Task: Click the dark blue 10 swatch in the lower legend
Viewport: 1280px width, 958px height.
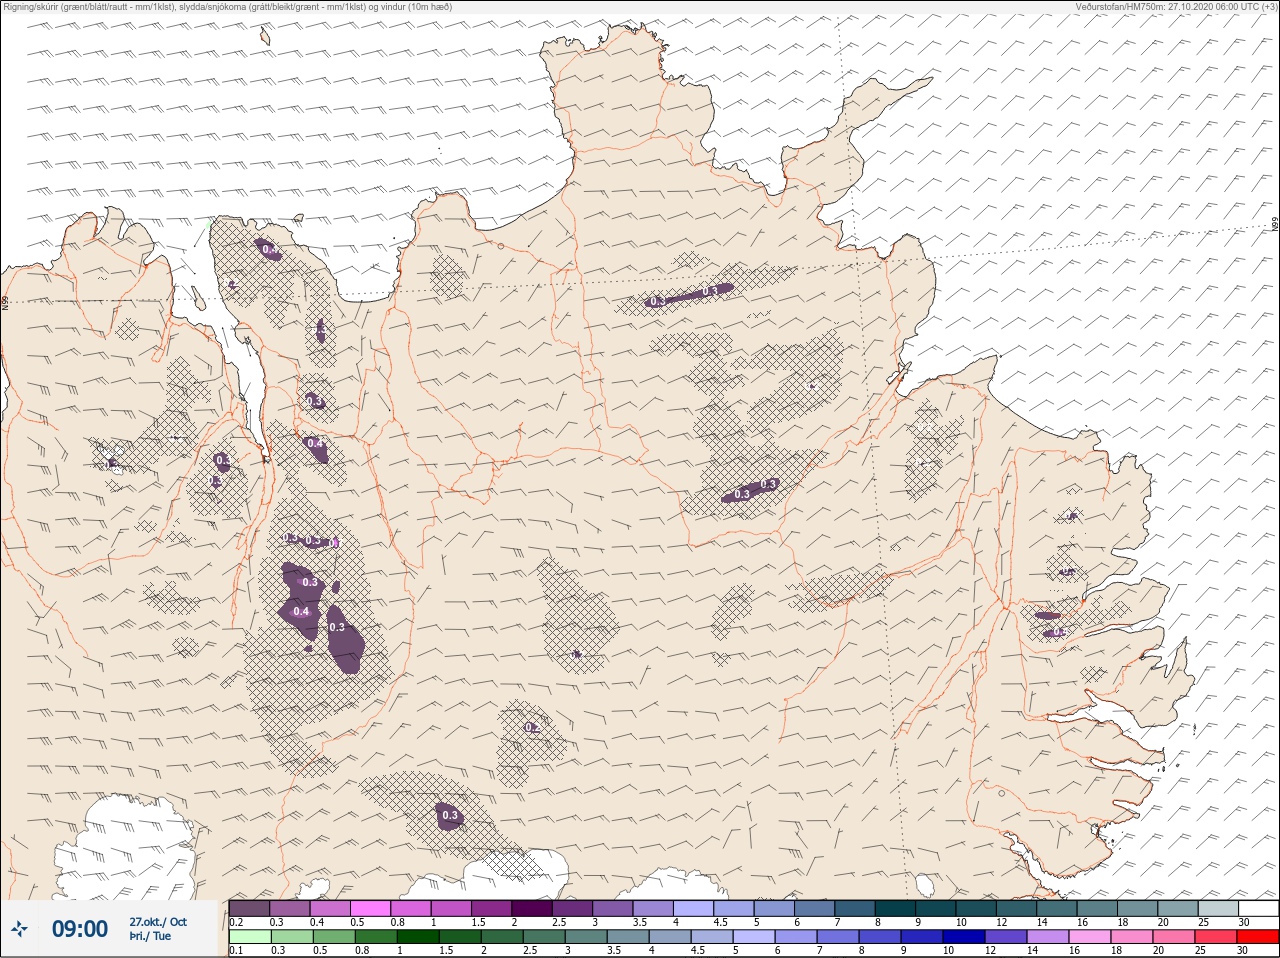Action: (x=964, y=937)
